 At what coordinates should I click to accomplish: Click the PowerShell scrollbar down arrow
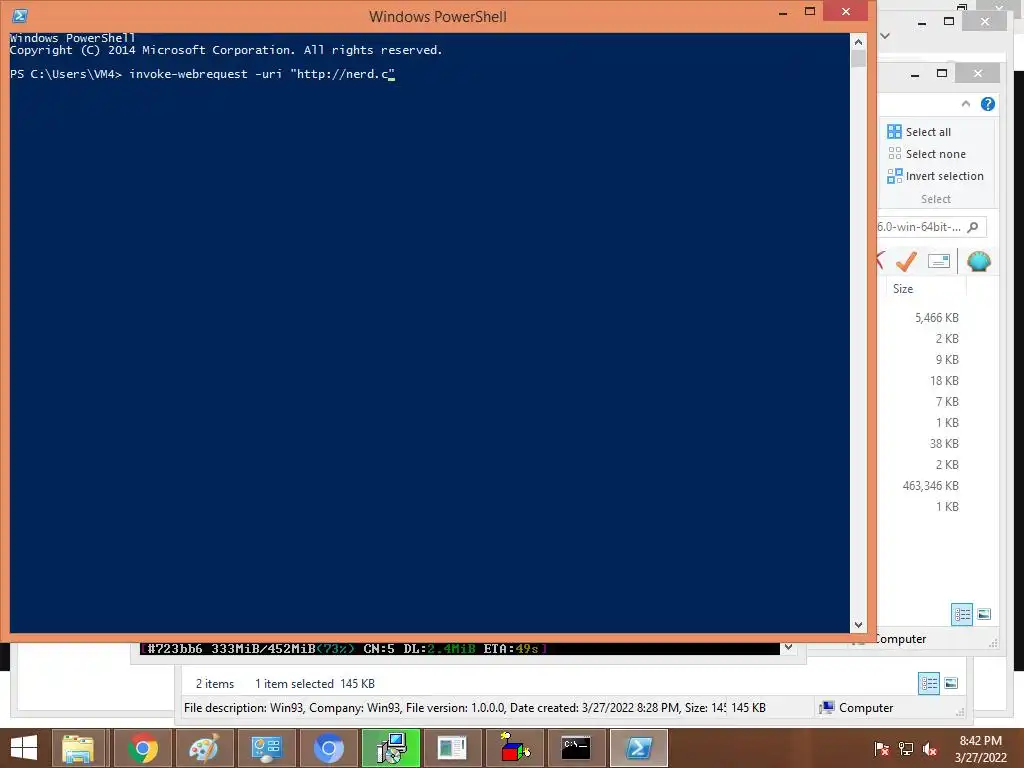click(x=858, y=625)
